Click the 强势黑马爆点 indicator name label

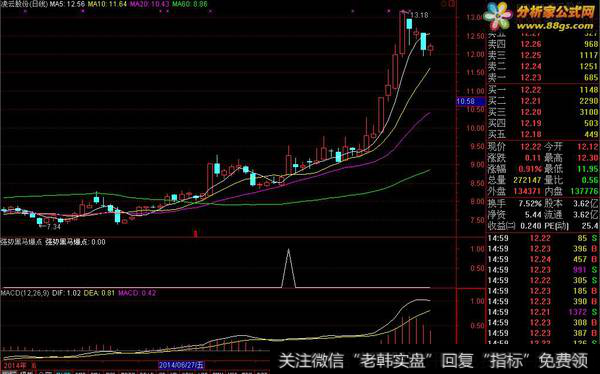[21, 242]
